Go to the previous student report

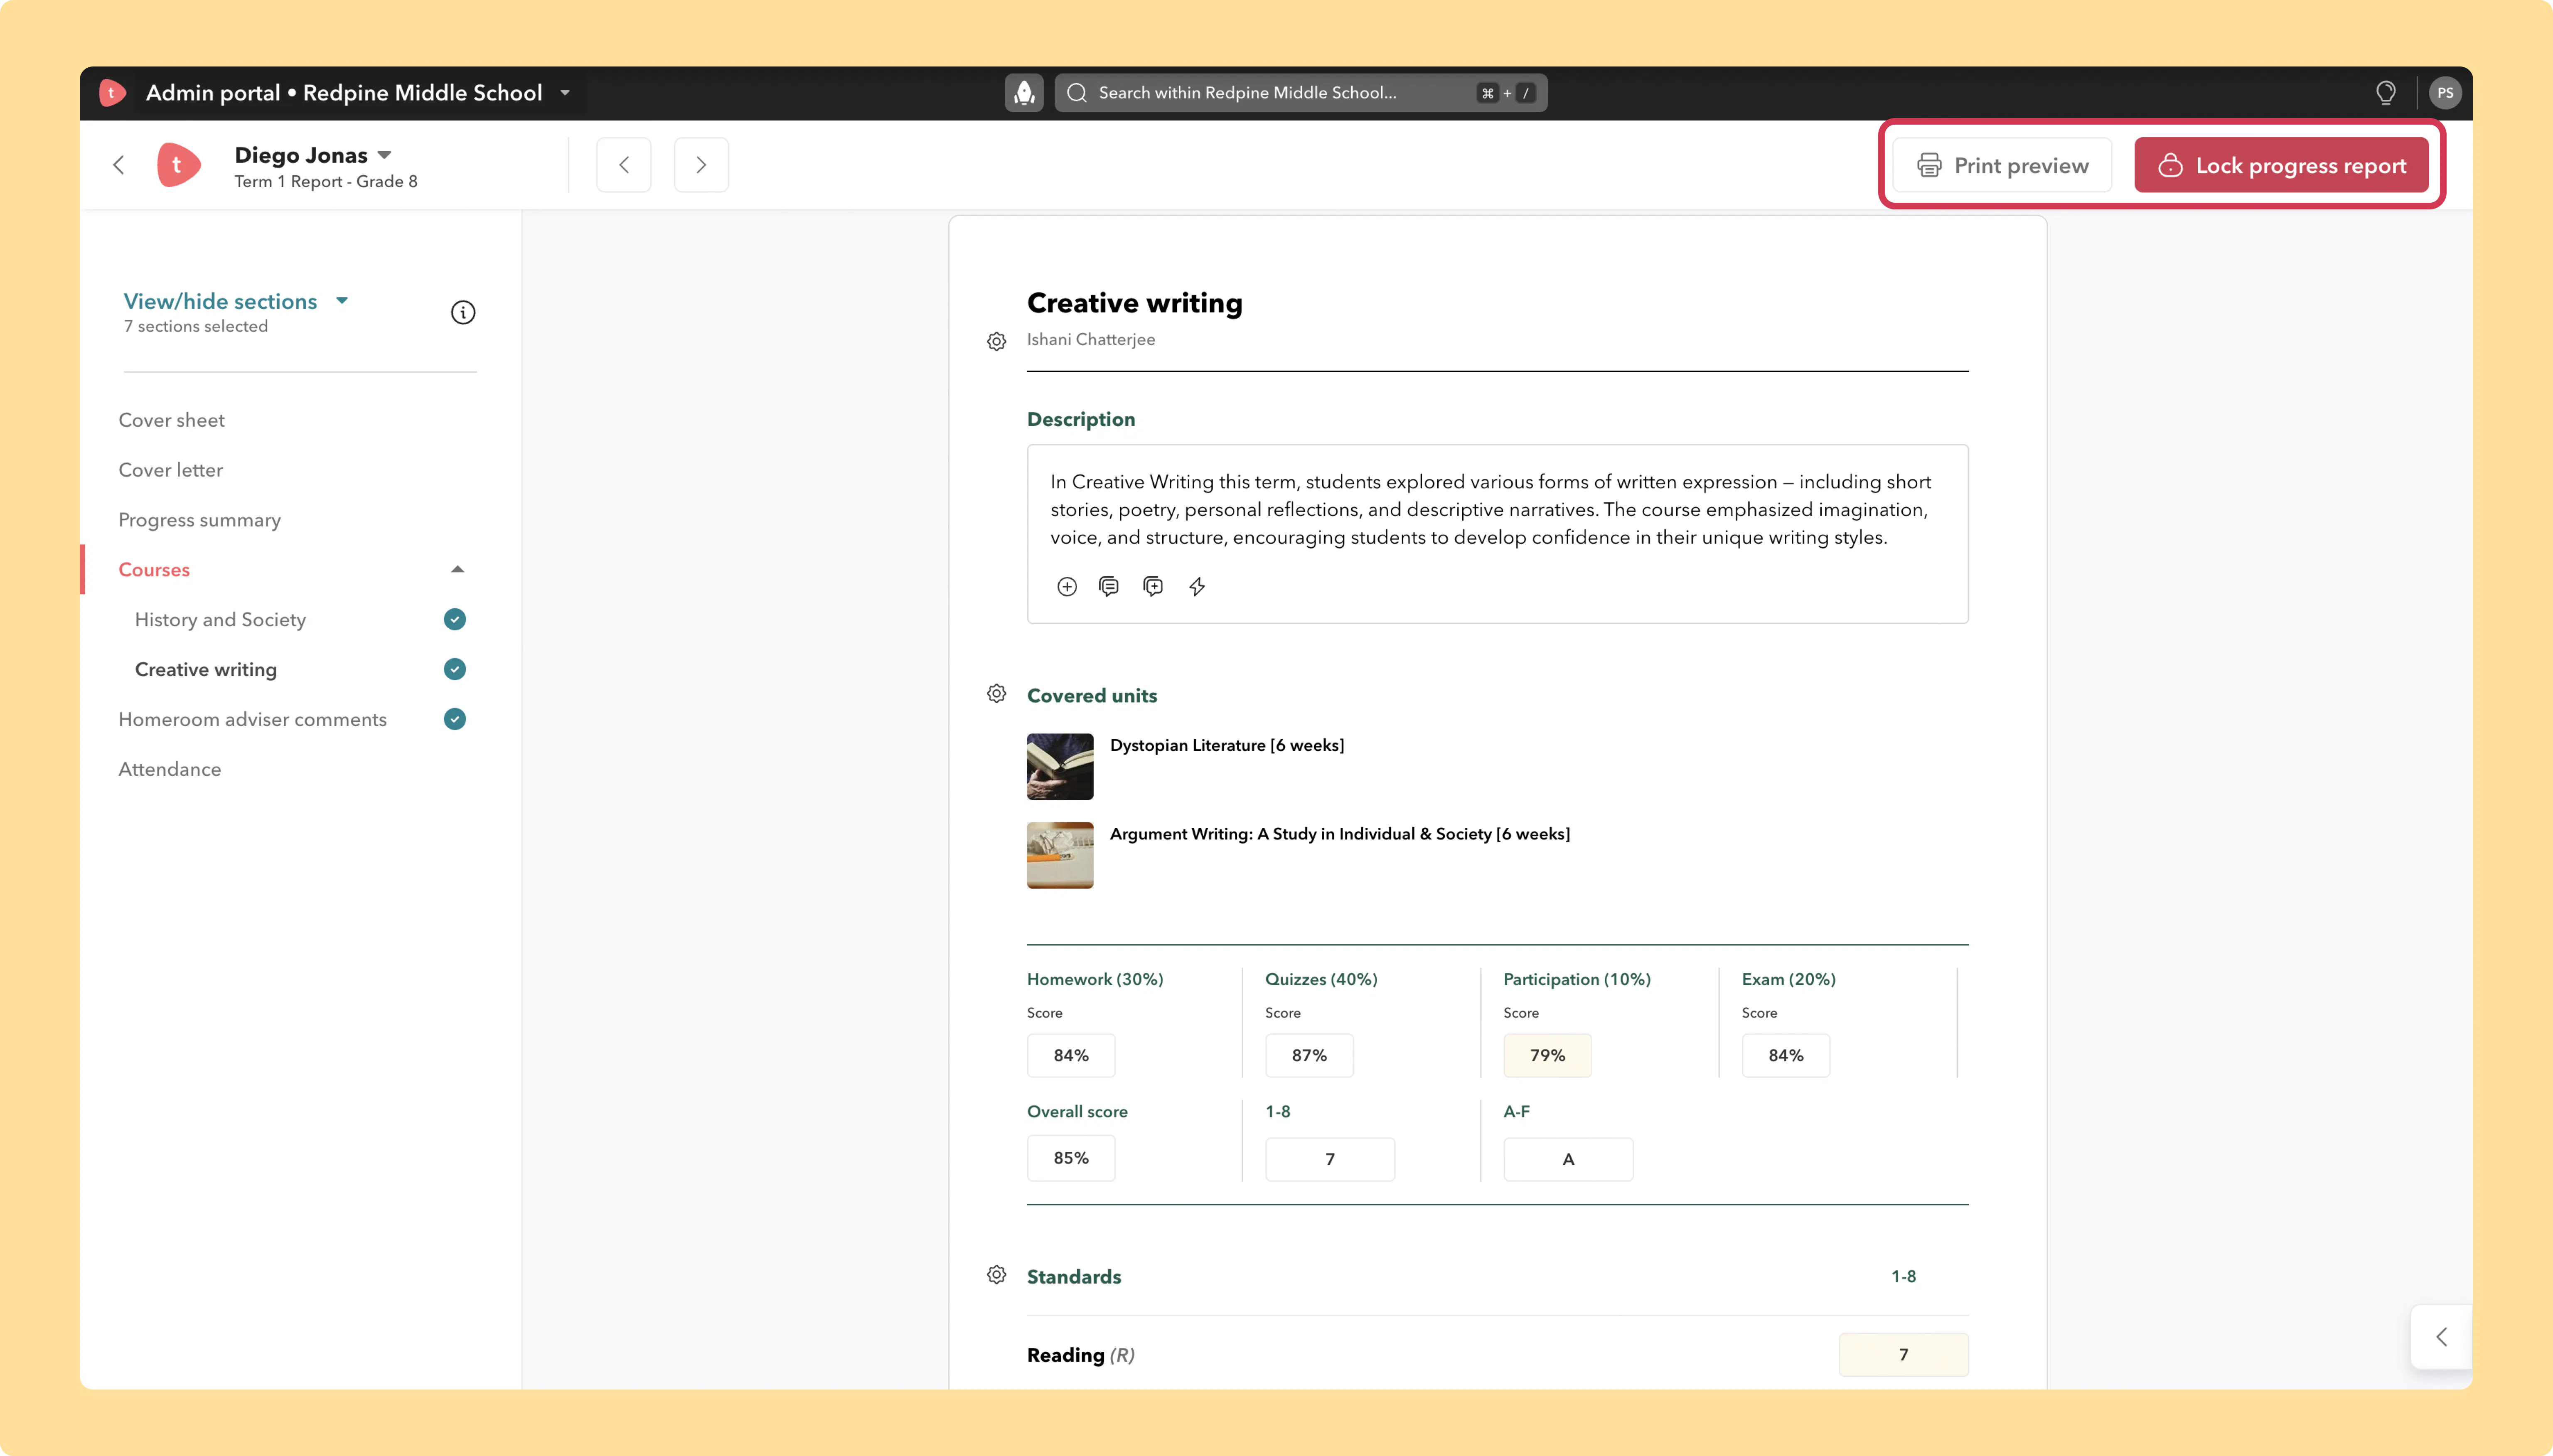click(624, 165)
